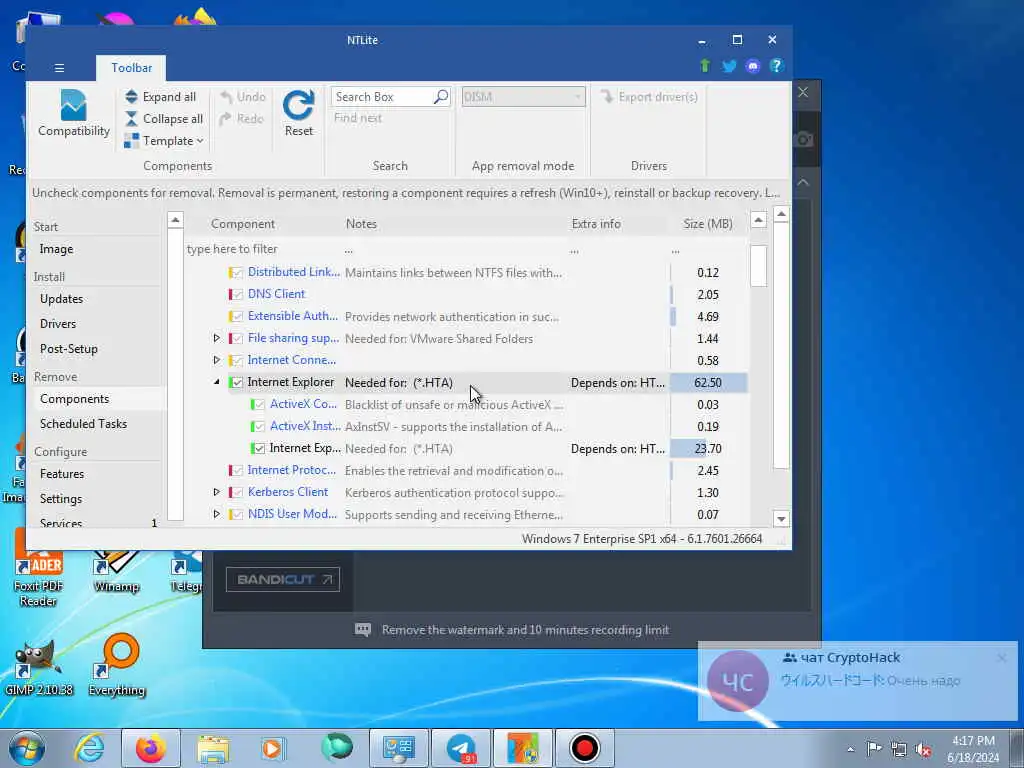Viewport: 1024px width, 768px height.
Task: Open the Everything desktop shortcut
Action: point(117,666)
